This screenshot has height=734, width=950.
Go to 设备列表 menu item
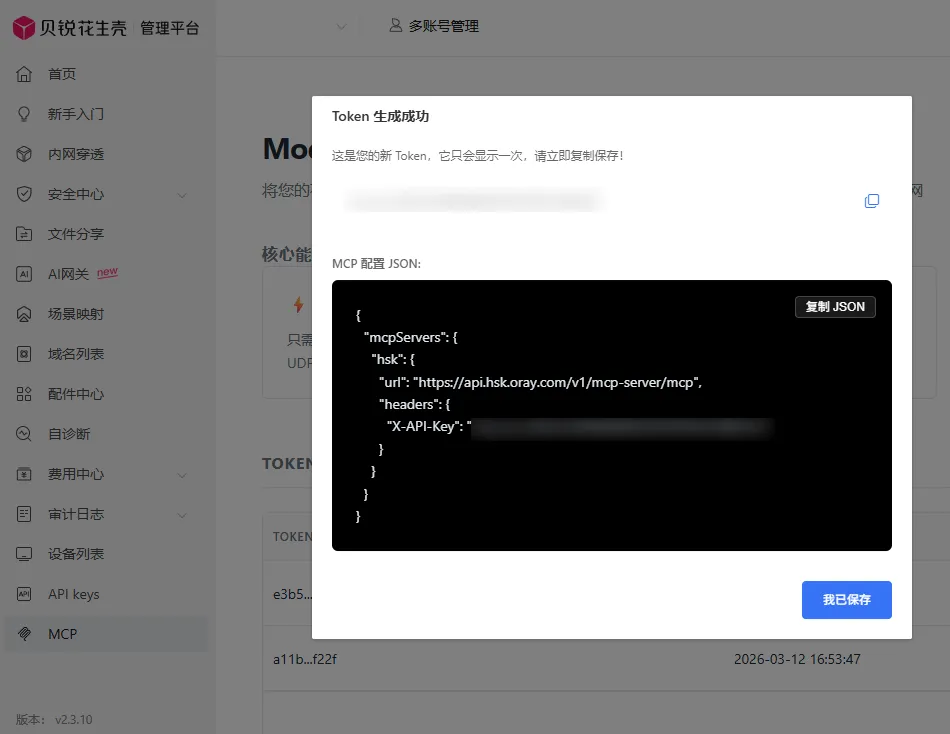click(76, 554)
